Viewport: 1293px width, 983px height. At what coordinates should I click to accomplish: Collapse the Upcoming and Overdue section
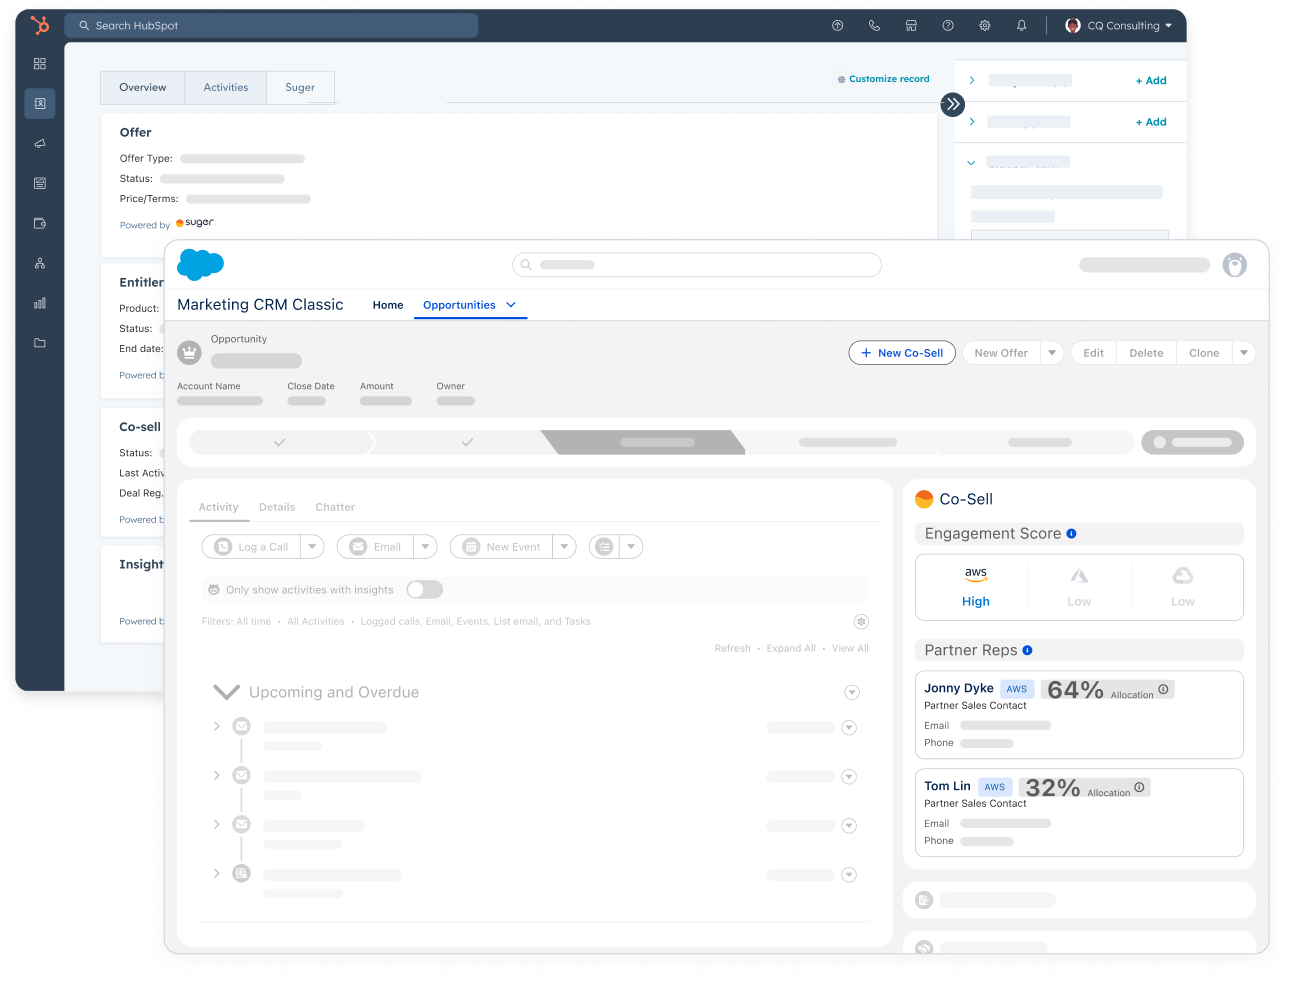click(x=226, y=691)
